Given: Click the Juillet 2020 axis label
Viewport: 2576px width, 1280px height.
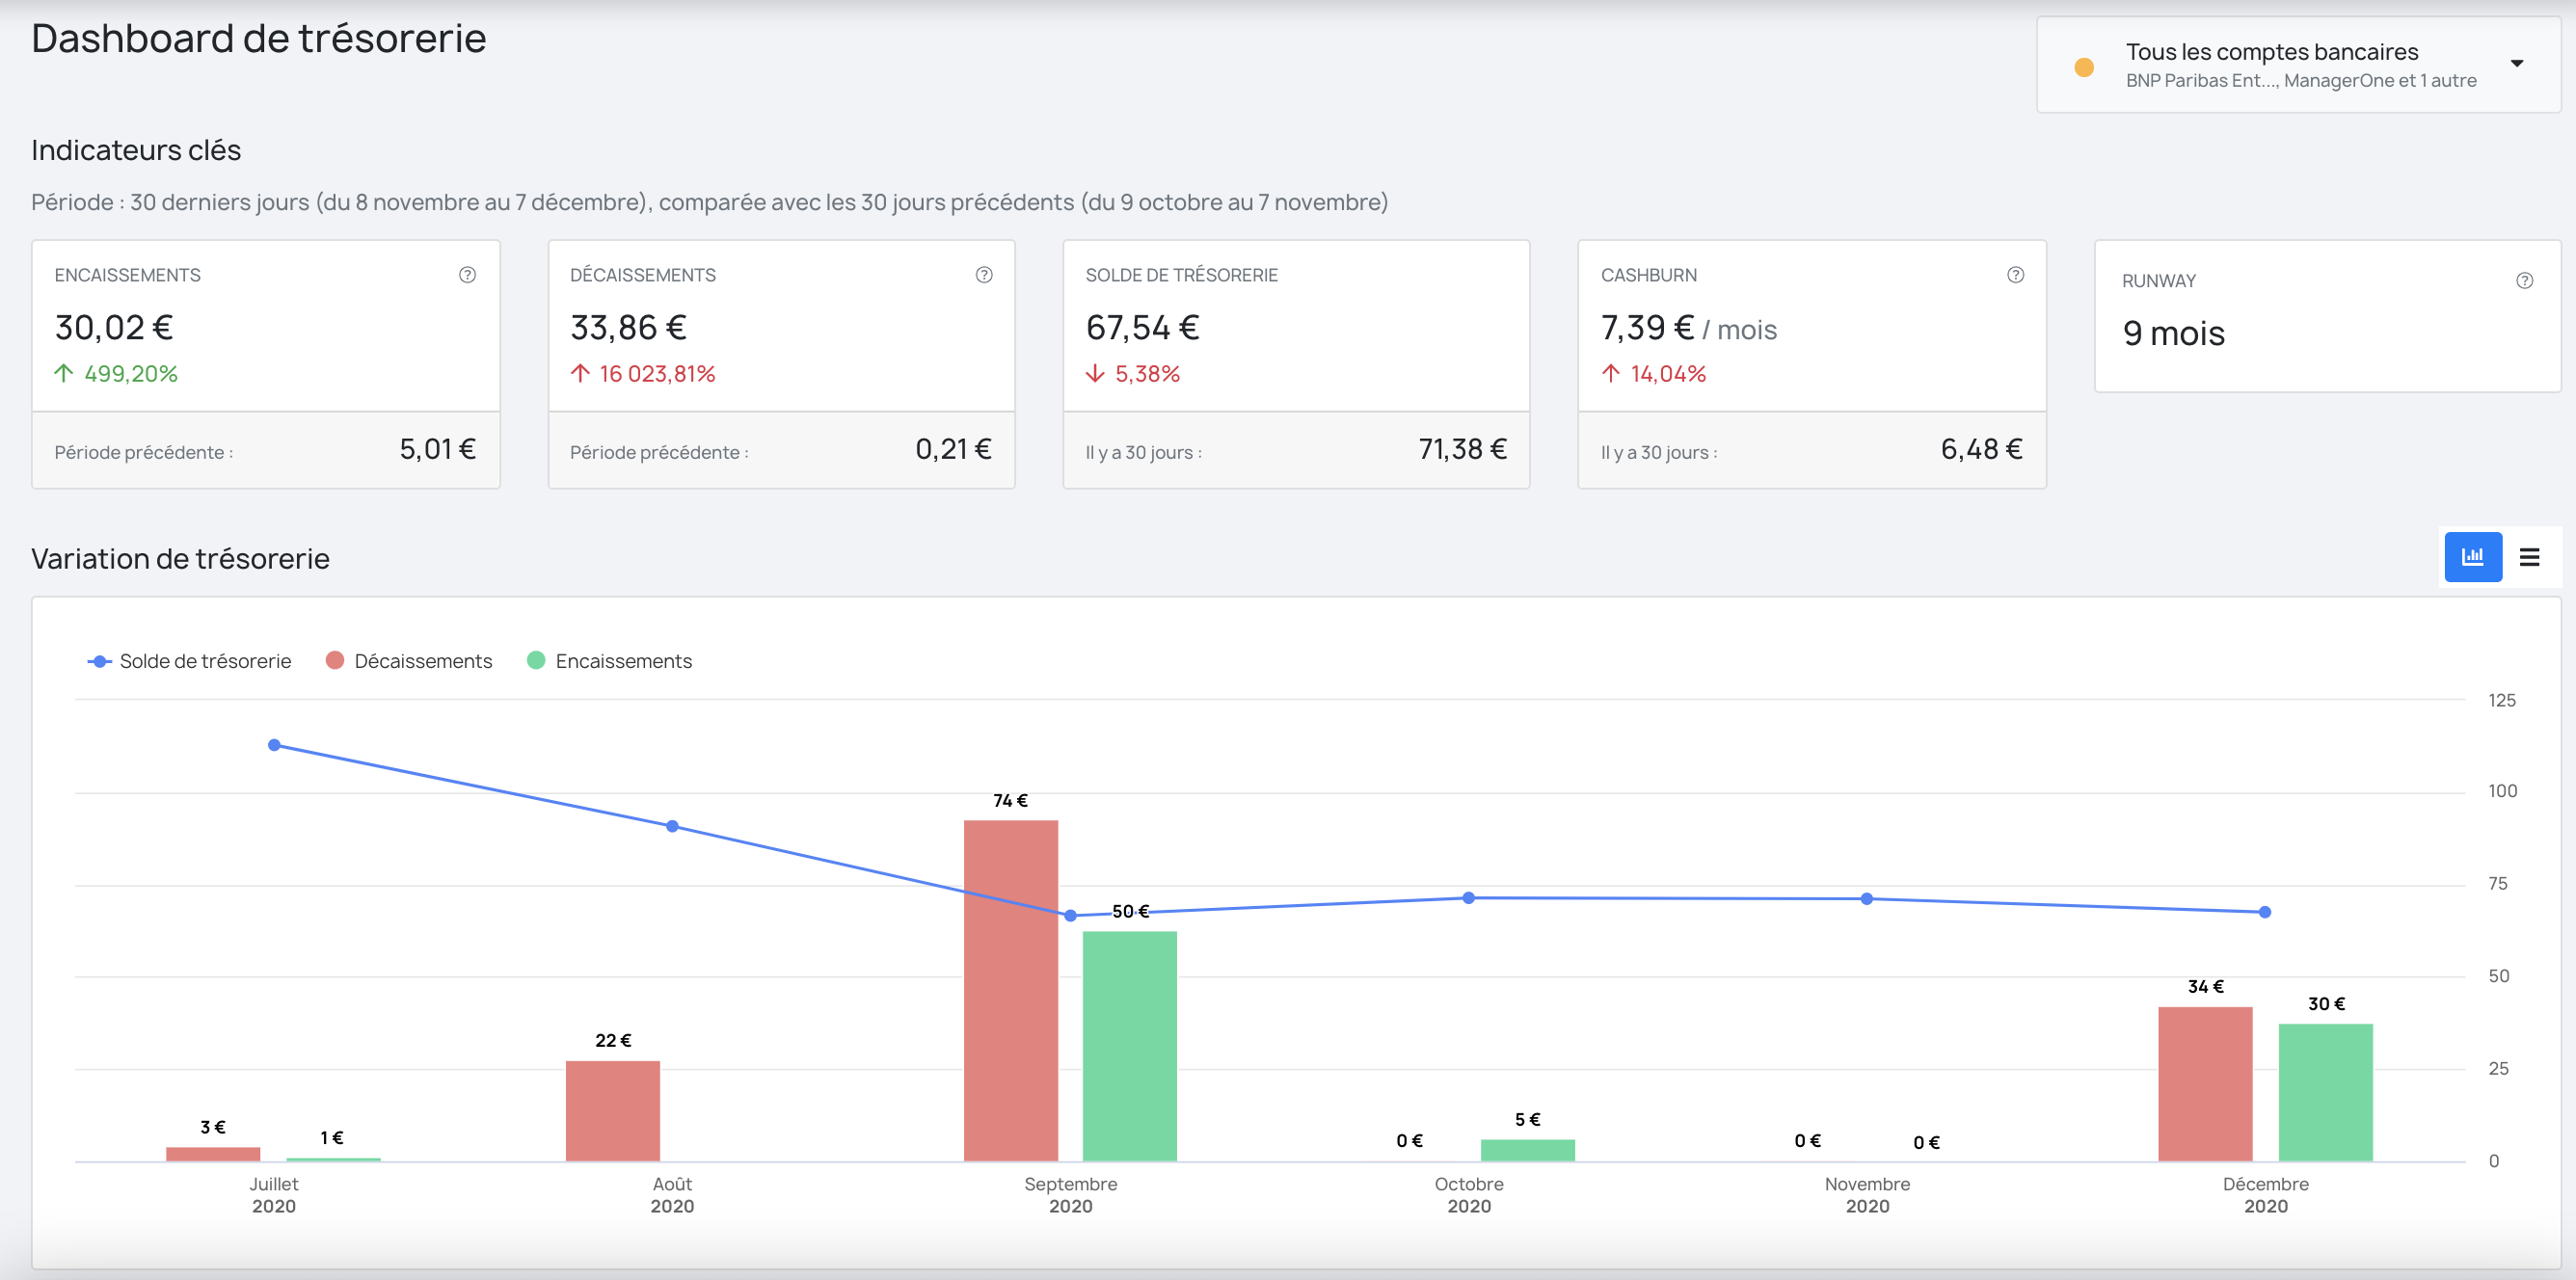Looking at the screenshot, I should coord(274,1195).
